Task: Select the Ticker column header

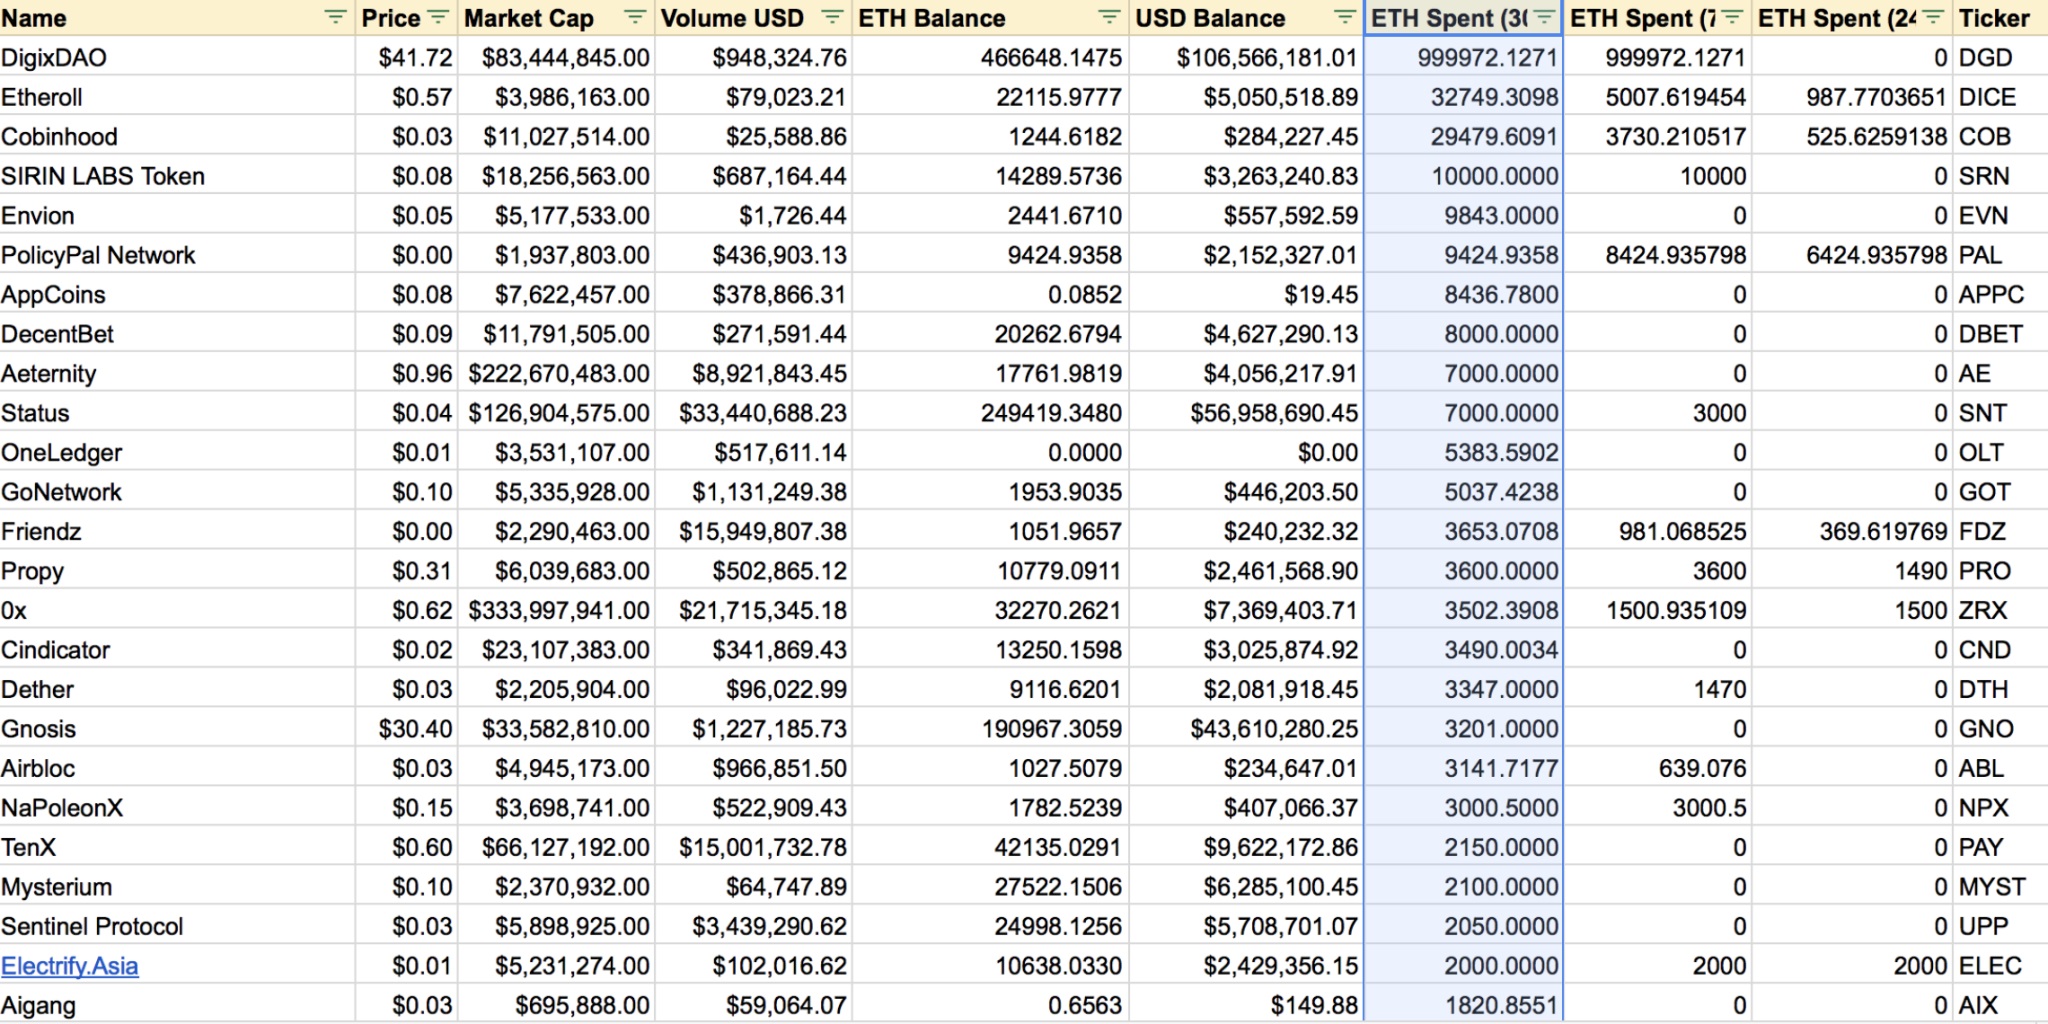Action: point(2001,18)
